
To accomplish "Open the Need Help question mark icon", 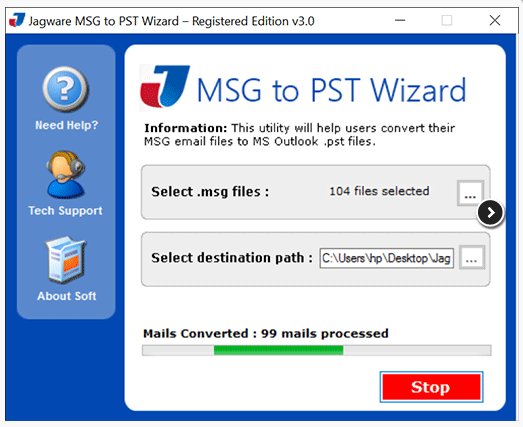I will click(66, 89).
